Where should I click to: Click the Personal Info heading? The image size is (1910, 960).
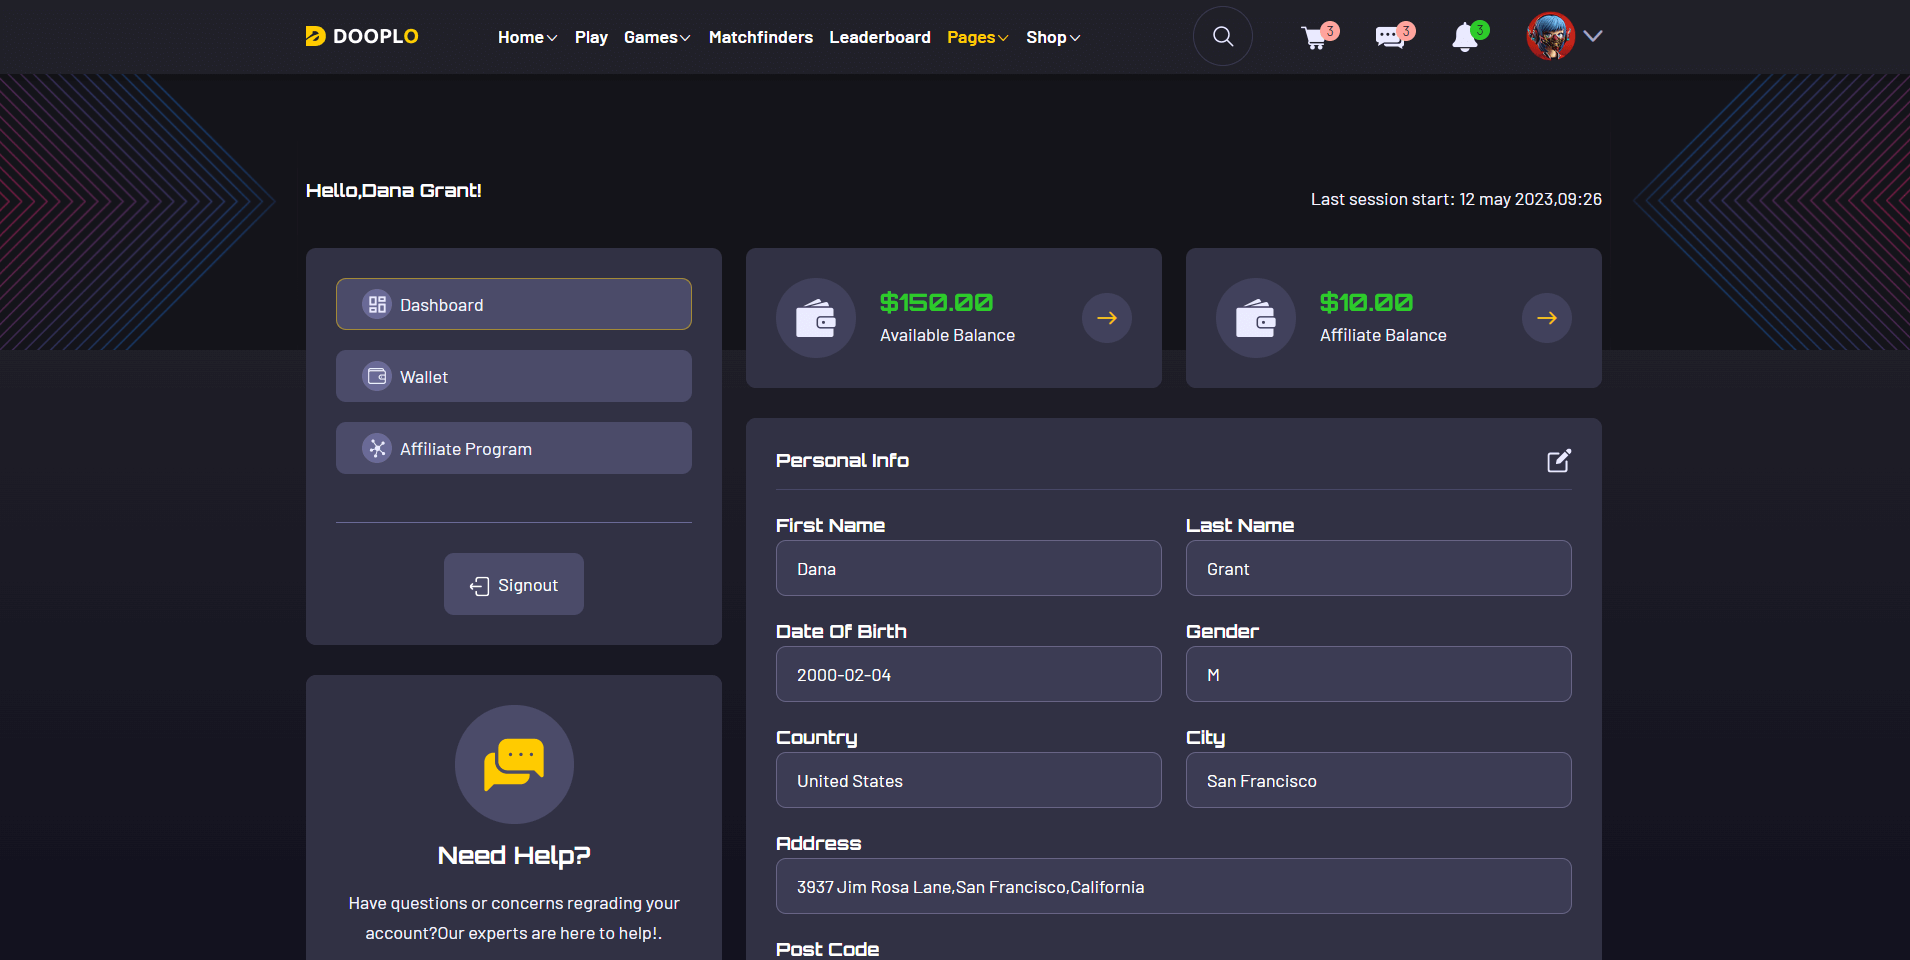pyautogui.click(x=842, y=460)
